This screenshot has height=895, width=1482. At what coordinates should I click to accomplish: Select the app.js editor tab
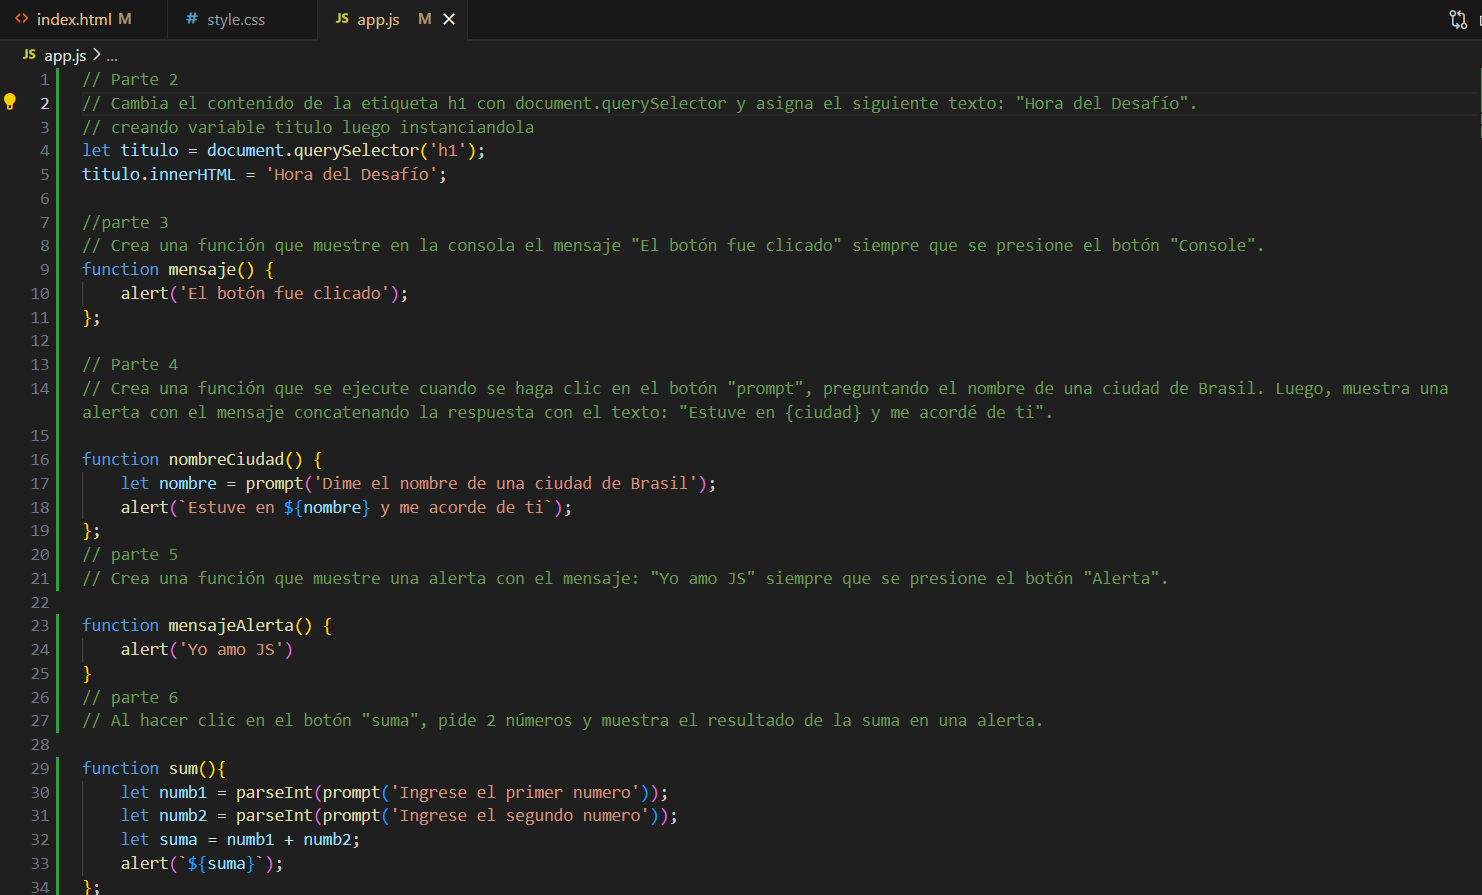pos(378,19)
